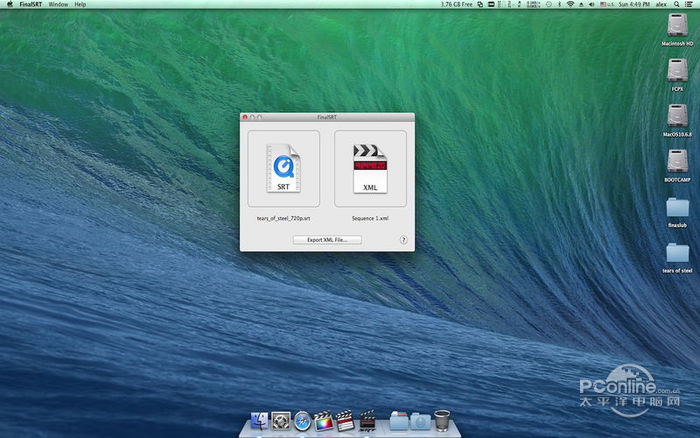The image size is (700, 438).
Task: Open the red-and-white clapperboard app in the Dock
Action: (x=345, y=421)
